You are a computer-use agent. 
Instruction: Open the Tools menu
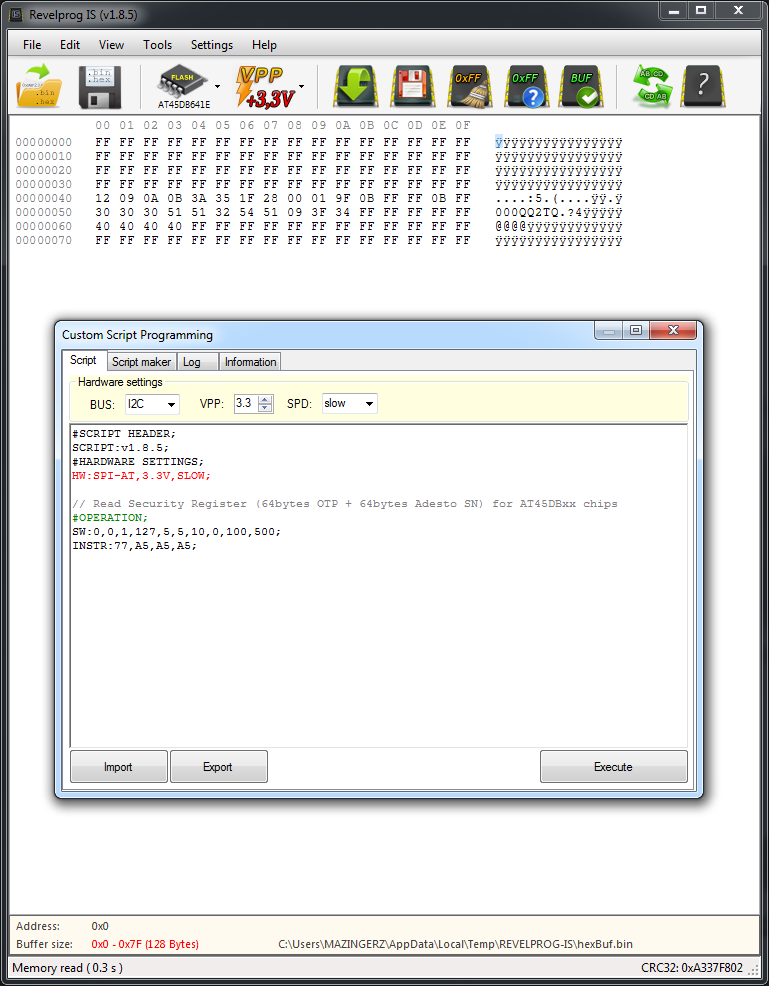click(157, 45)
